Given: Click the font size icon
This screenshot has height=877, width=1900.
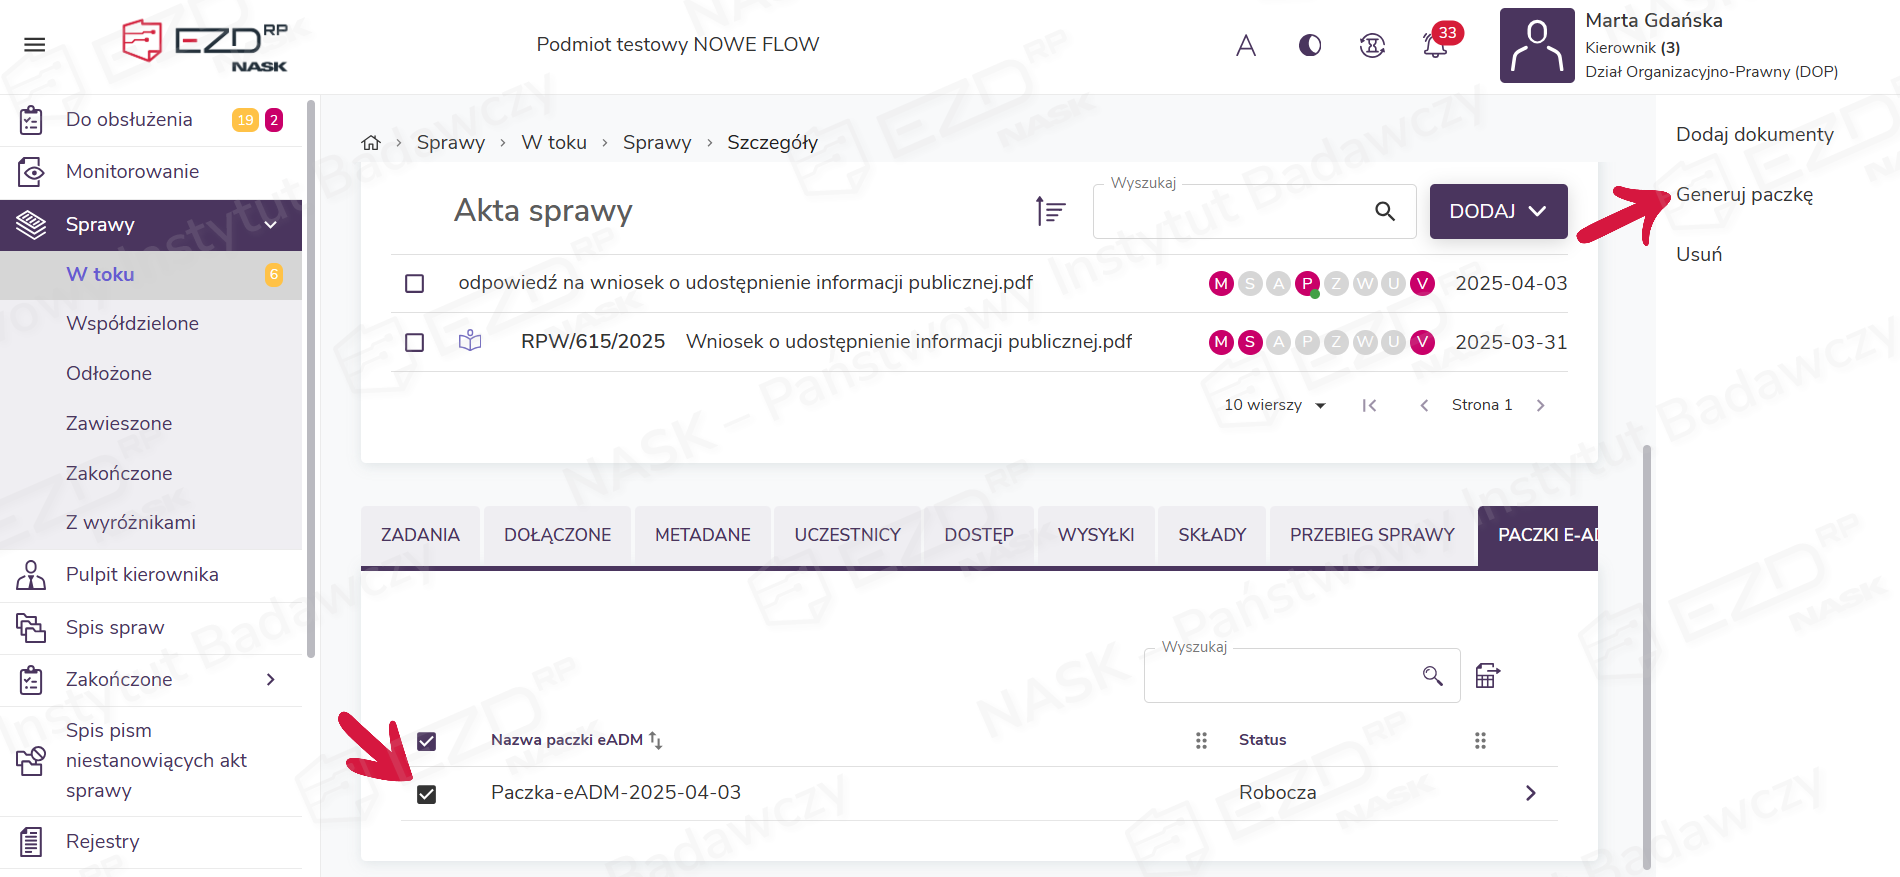Looking at the screenshot, I should (x=1245, y=46).
